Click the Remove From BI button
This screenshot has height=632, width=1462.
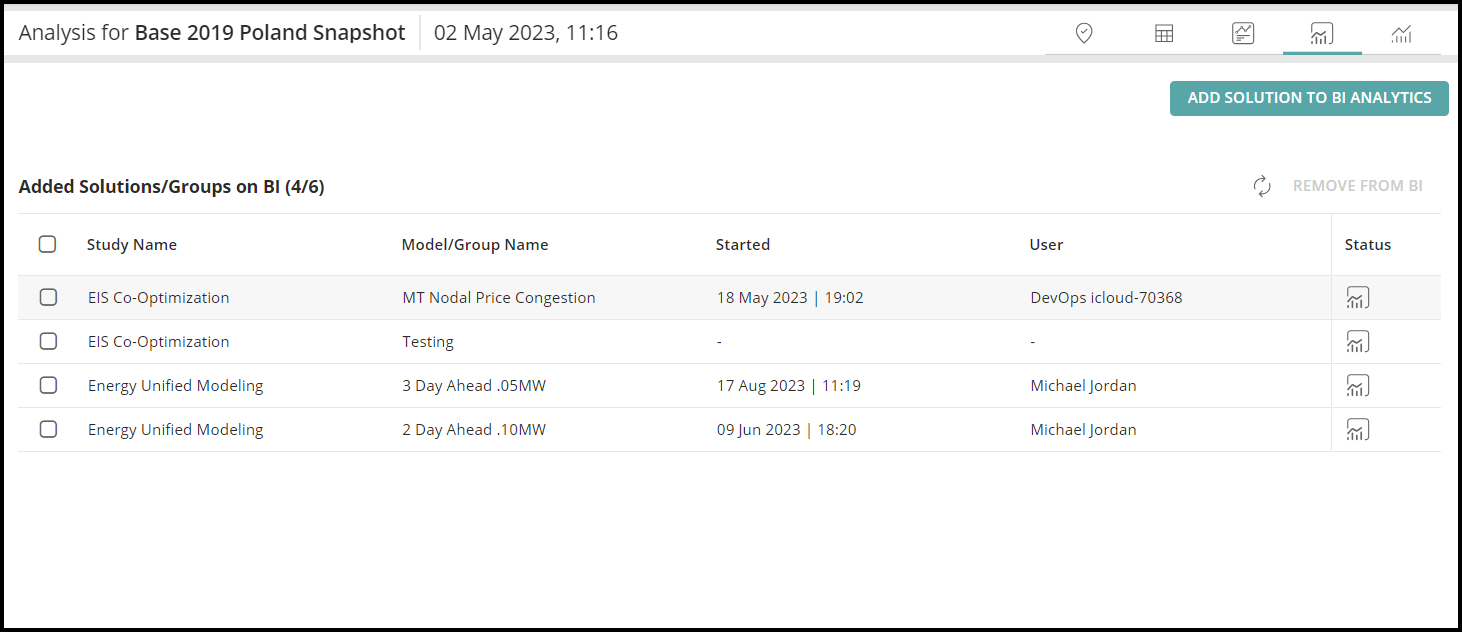point(1357,186)
